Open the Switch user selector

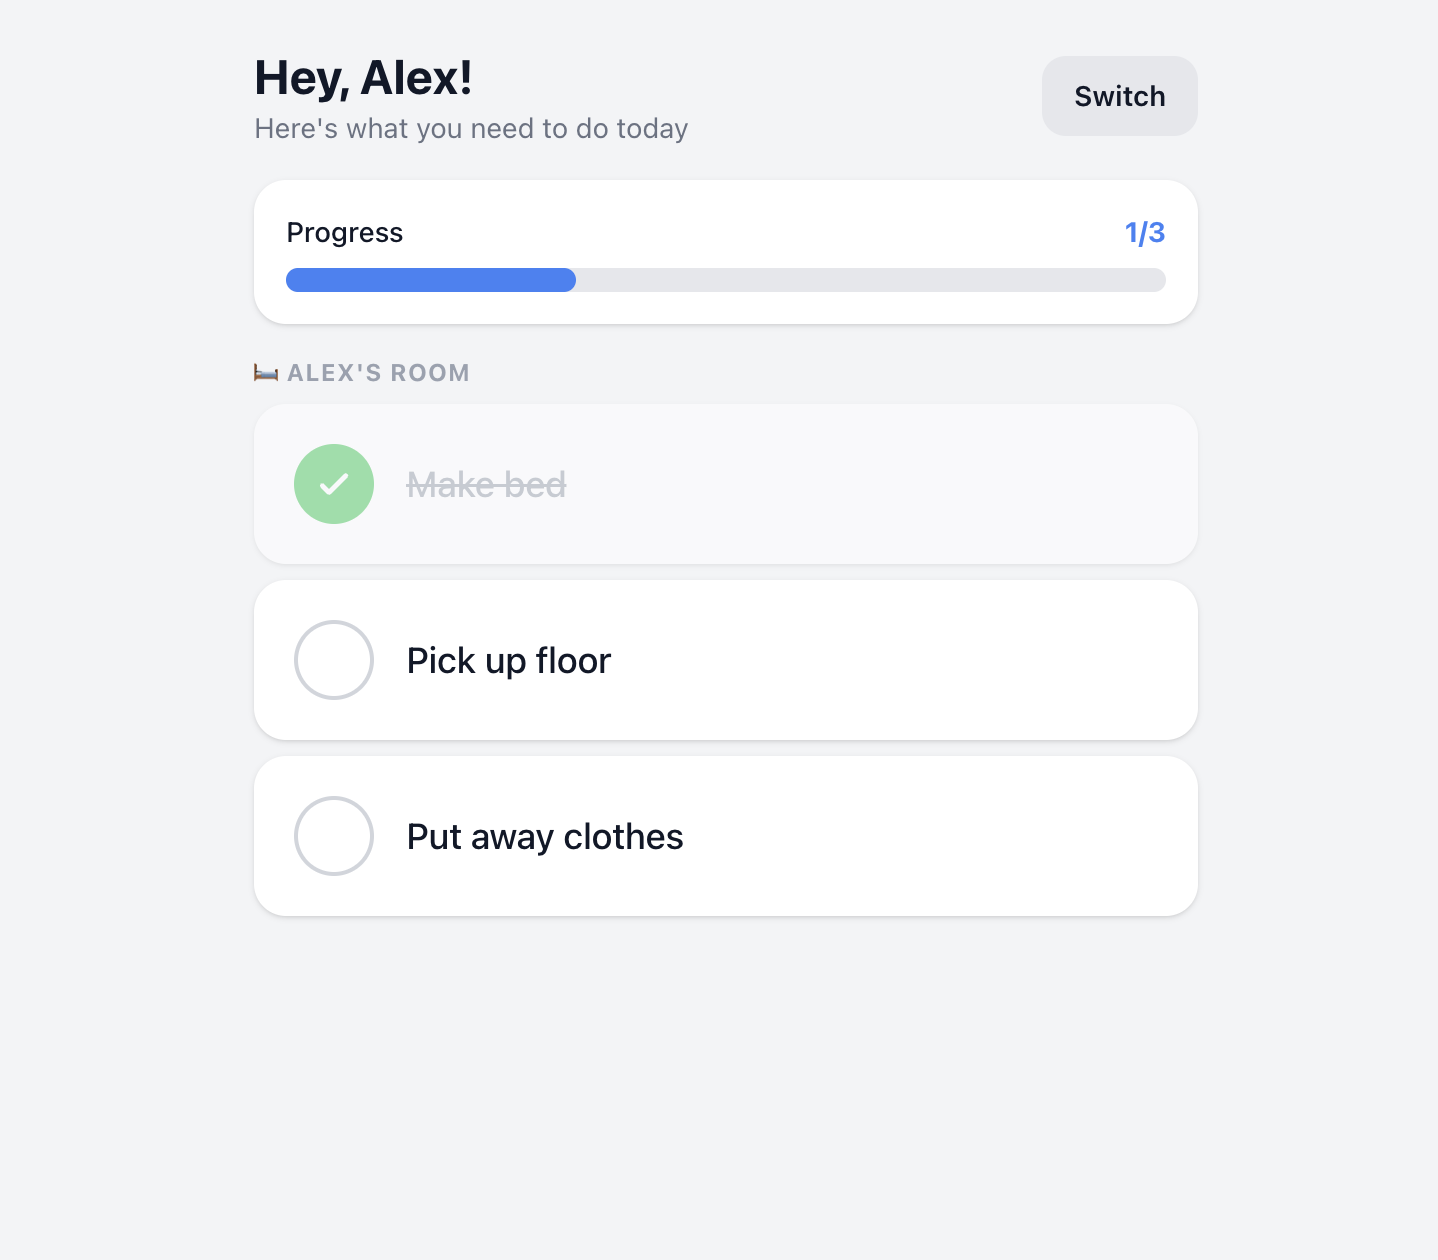1119,96
